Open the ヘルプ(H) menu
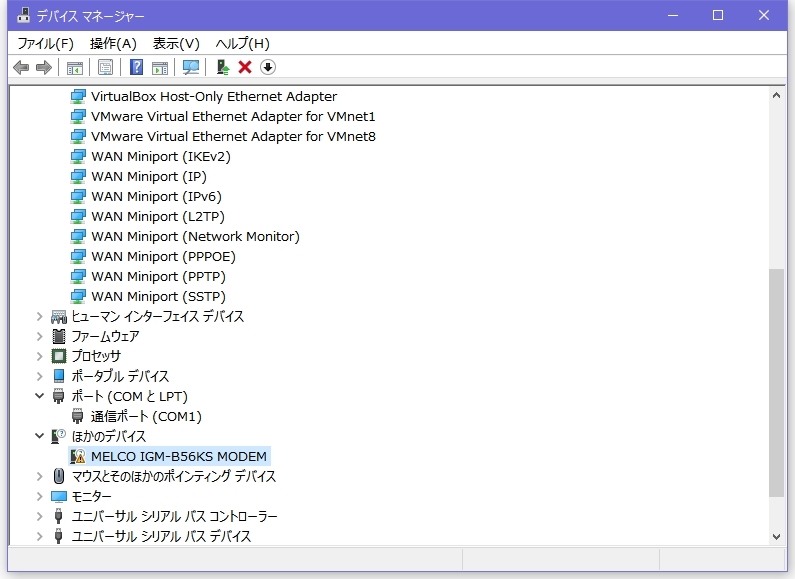Image resolution: width=795 pixels, height=579 pixels. click(242, 44)
